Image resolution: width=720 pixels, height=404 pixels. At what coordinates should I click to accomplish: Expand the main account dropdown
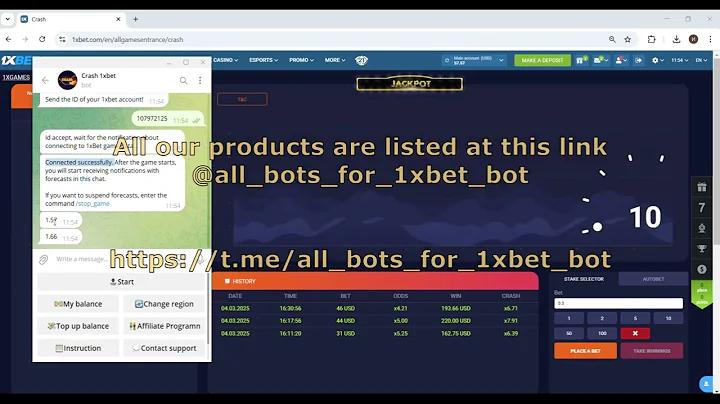[501, 60]
